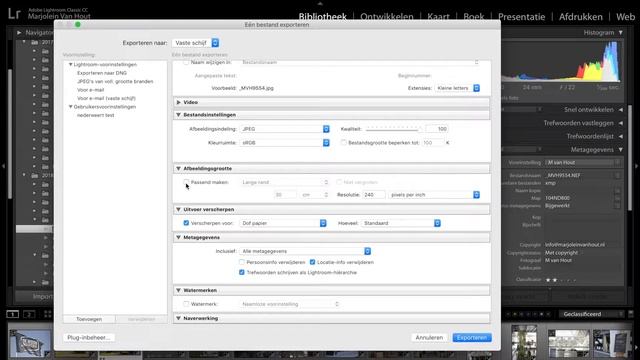Open the 'Exporteren naar' dropdown
This screenshot has width=640, height=360.
tap(196, 43)
